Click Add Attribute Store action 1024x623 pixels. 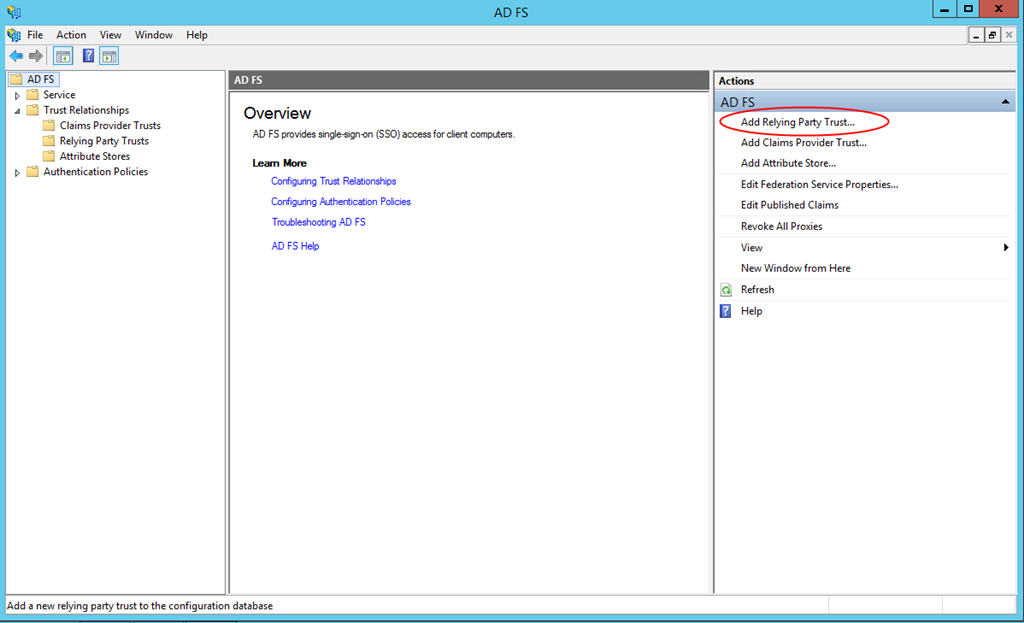coord(788,163)
